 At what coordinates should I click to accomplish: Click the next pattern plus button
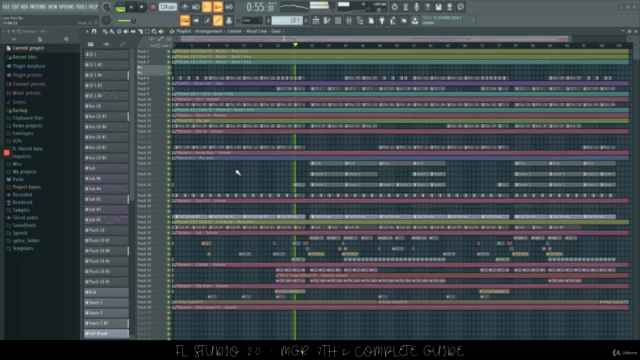[306, 20]
